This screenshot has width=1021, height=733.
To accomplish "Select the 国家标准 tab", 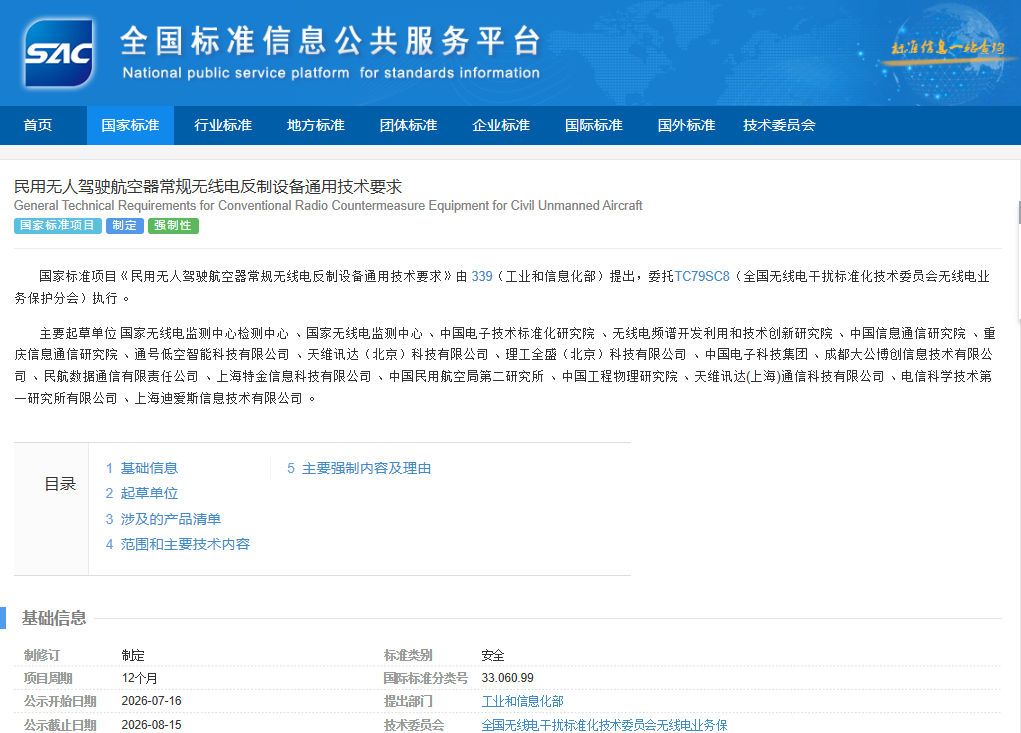I will [130, 125].
